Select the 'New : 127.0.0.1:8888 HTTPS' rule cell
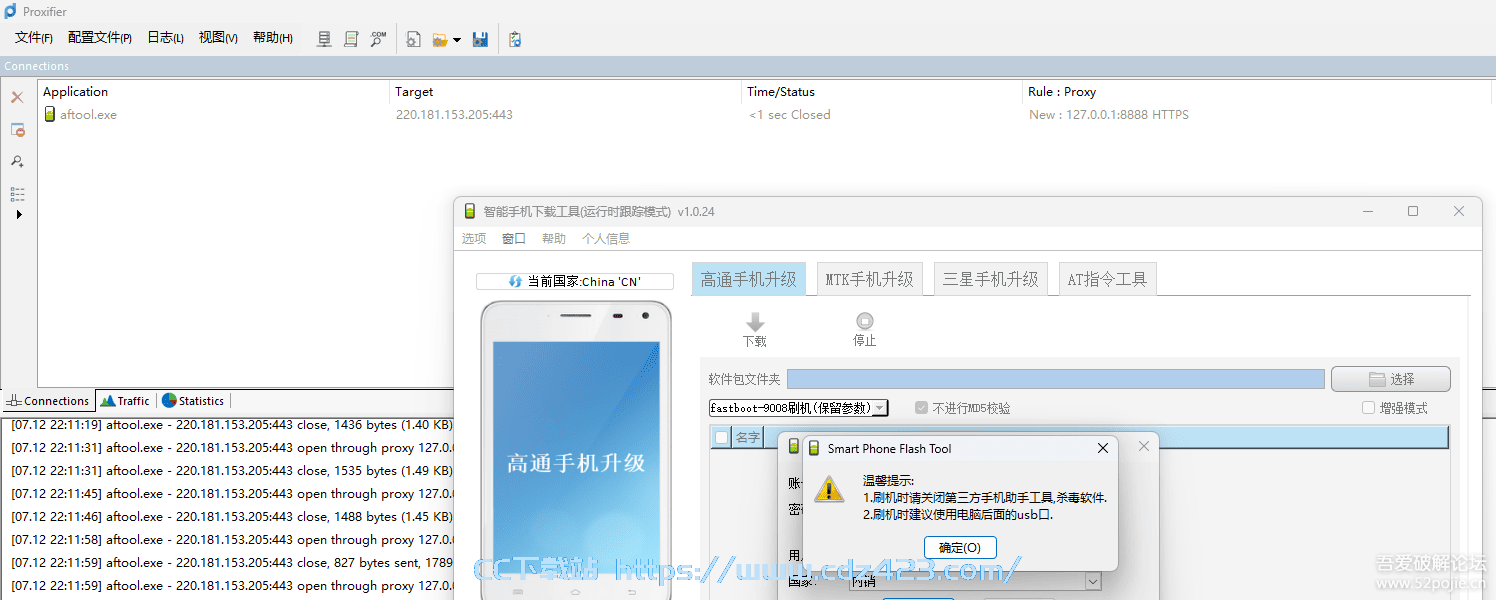The image size is (1496, 600). [1109, 115]
